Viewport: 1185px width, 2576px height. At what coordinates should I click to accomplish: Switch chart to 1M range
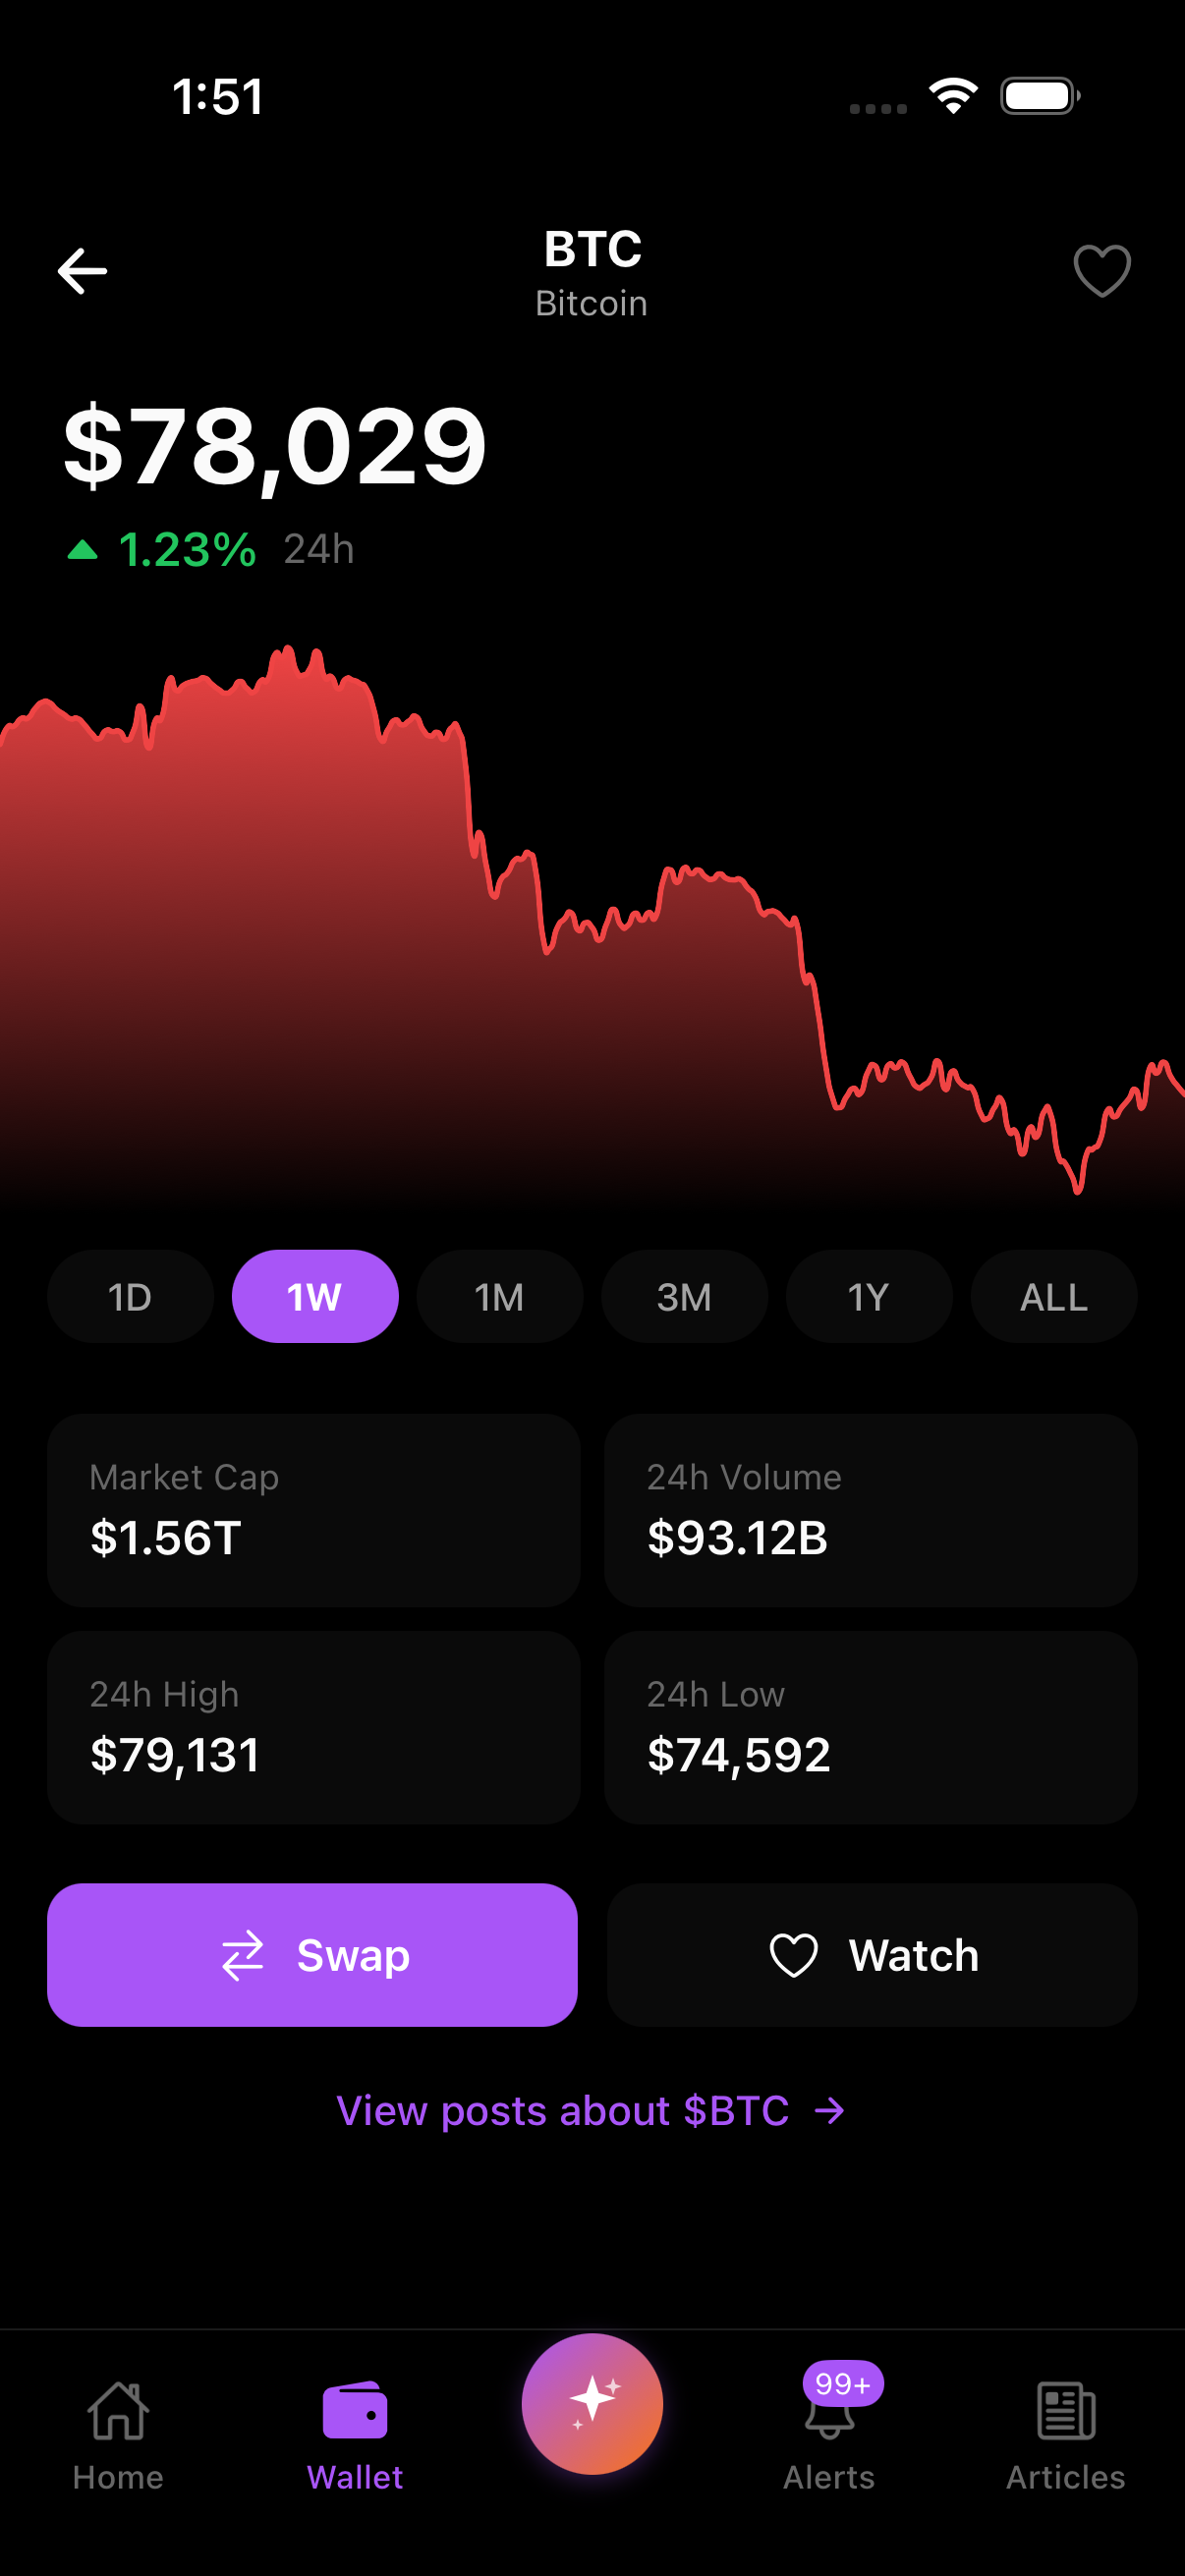(499, 1297)
